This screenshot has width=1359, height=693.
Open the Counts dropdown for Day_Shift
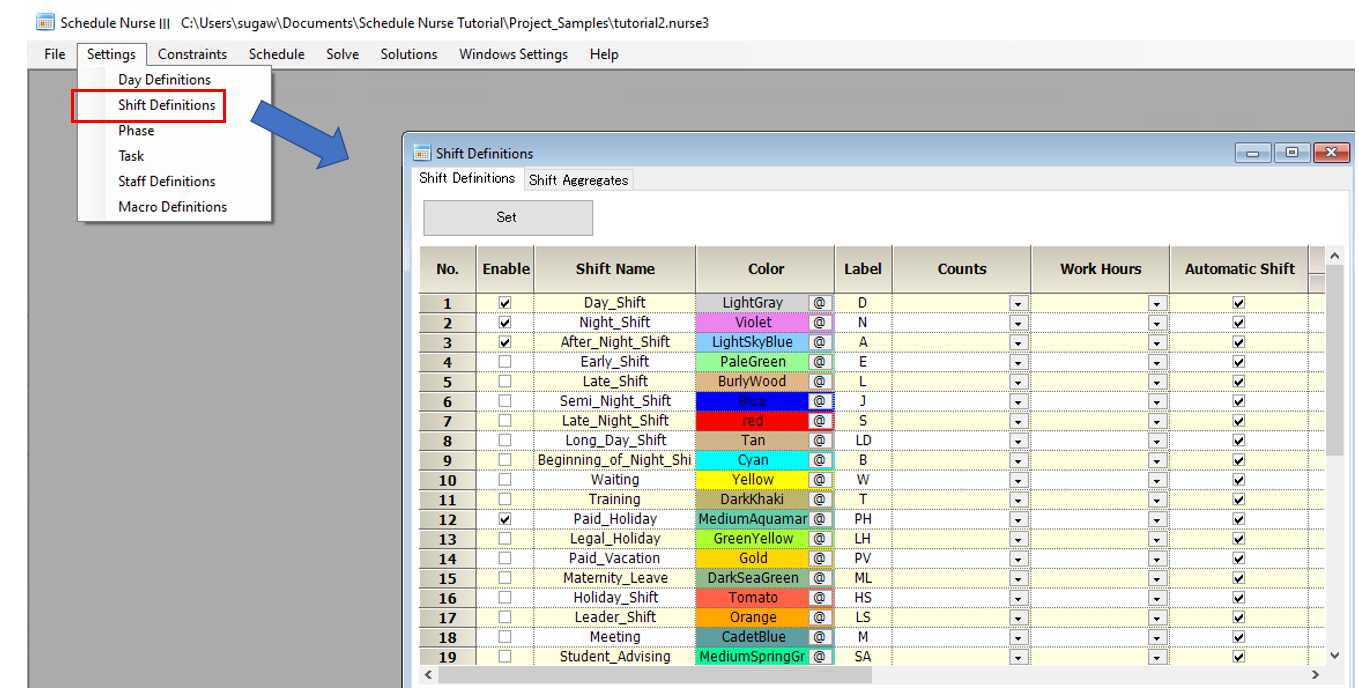(x=1018, y=303)
